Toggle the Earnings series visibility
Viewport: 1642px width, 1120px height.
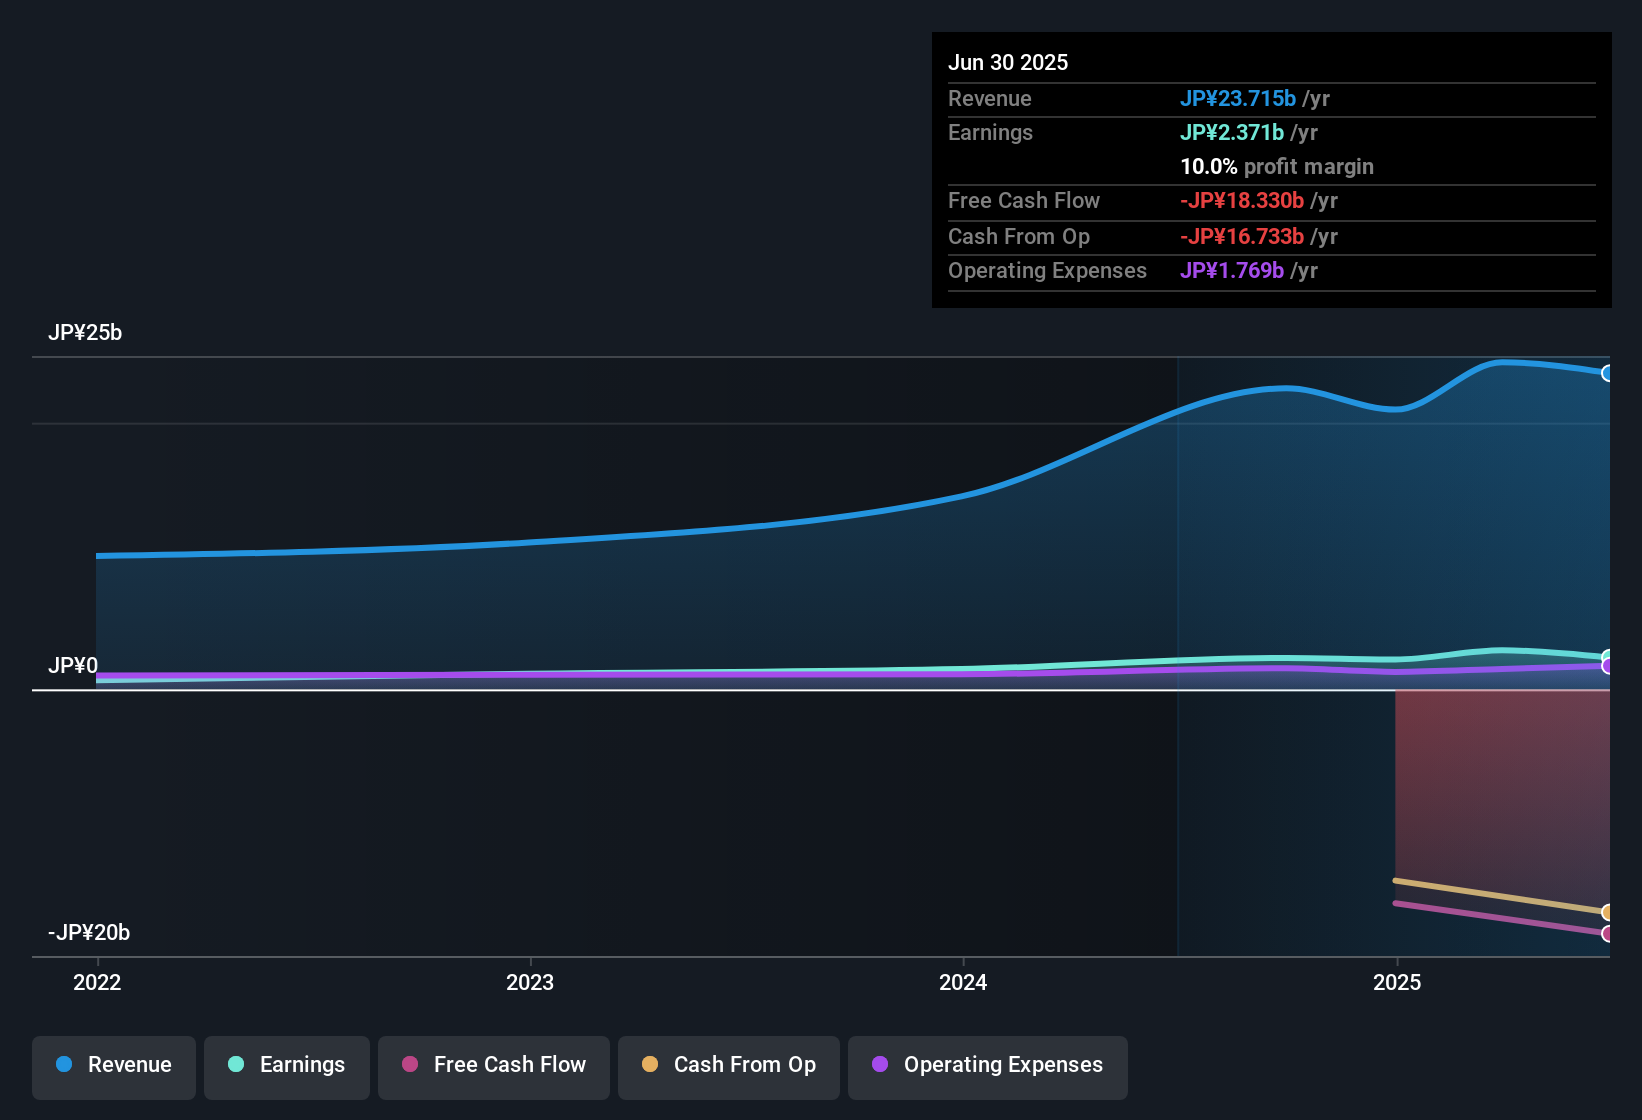286,1065
